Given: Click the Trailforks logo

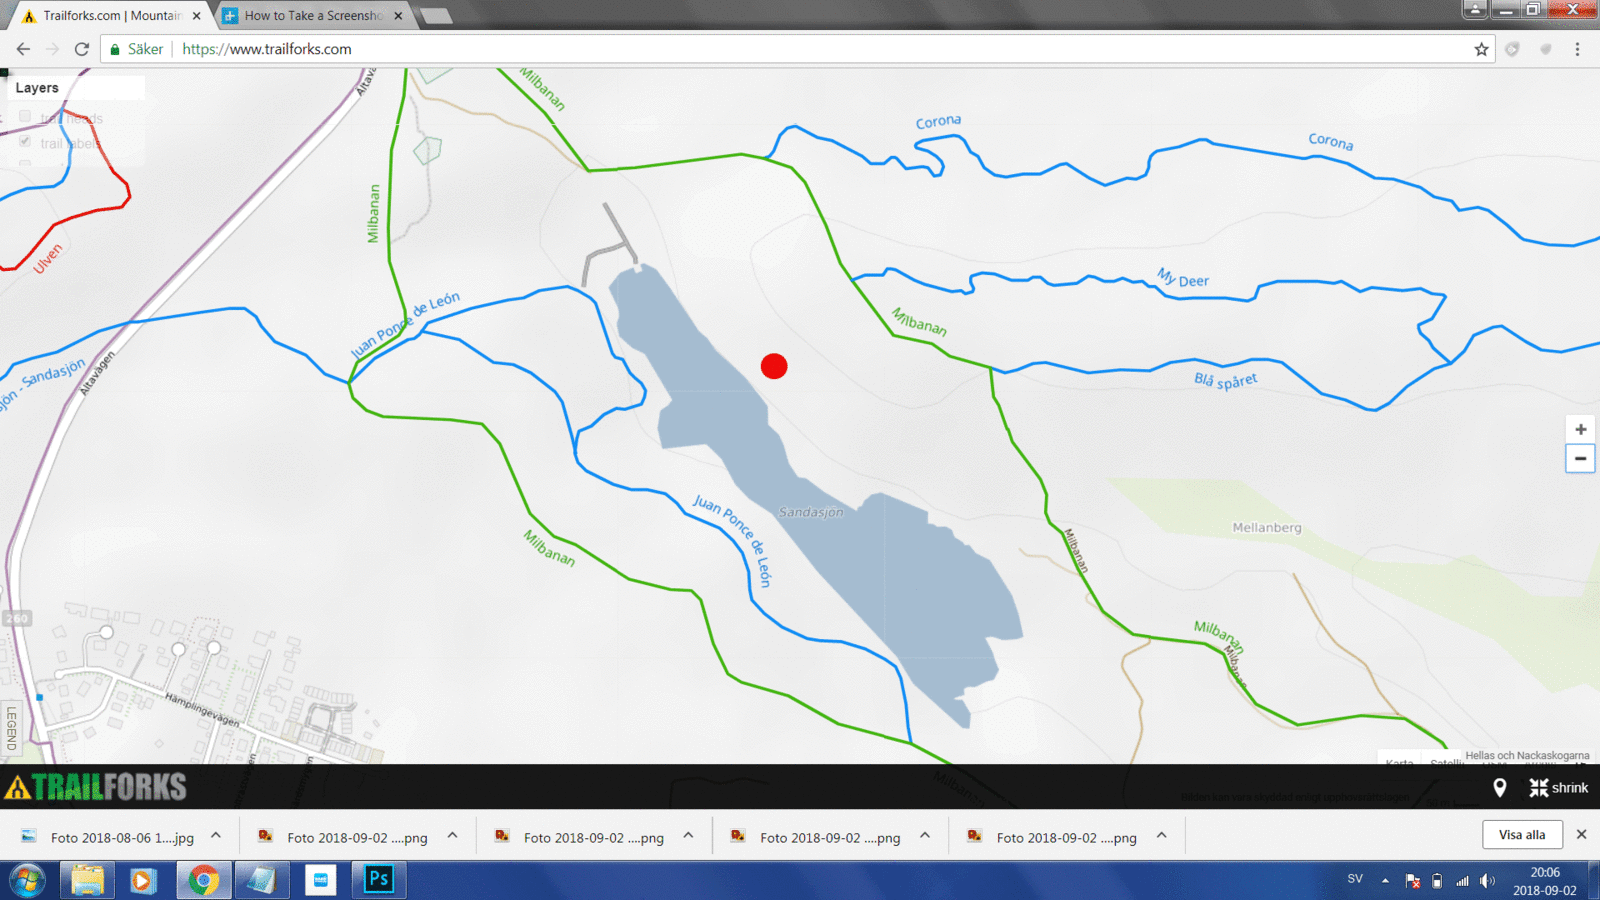Looking at the screenshot, I should pos(95,787).
